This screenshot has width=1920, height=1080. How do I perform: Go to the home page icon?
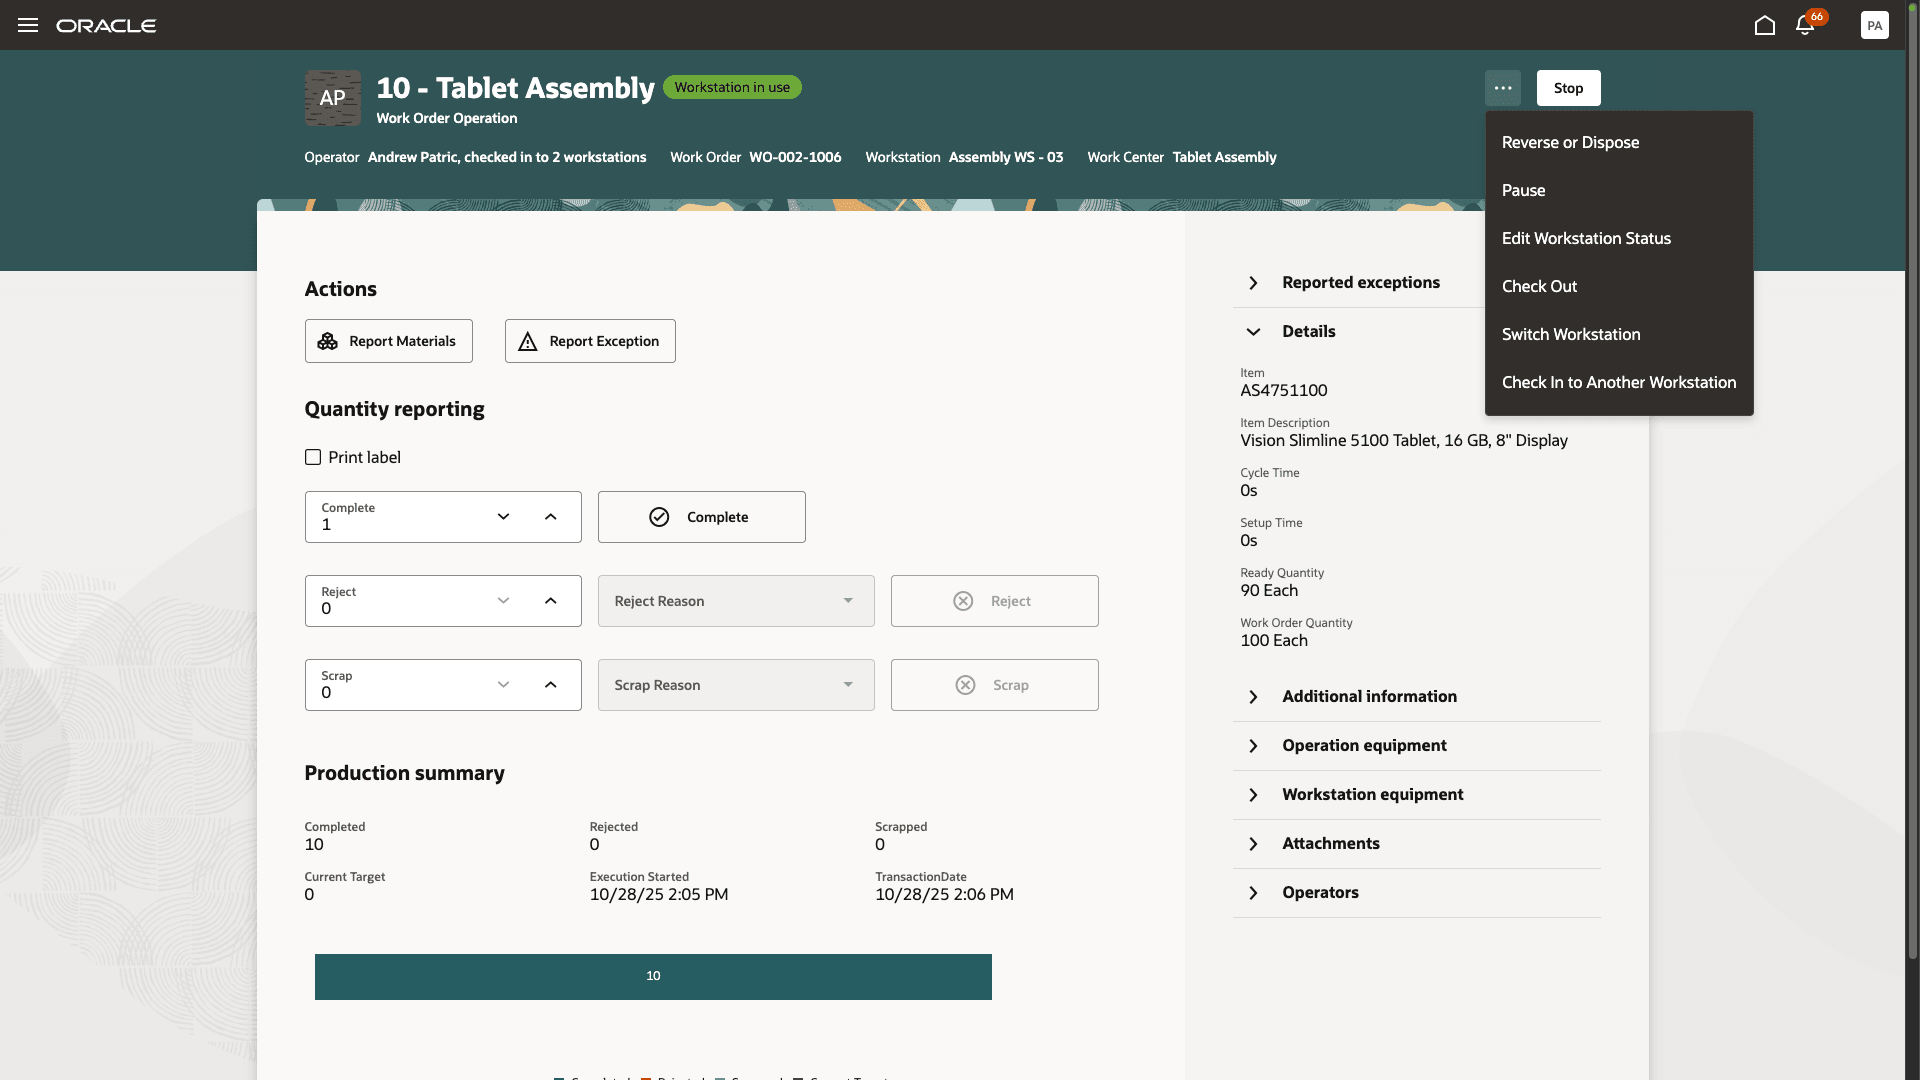coord(1765,25)
